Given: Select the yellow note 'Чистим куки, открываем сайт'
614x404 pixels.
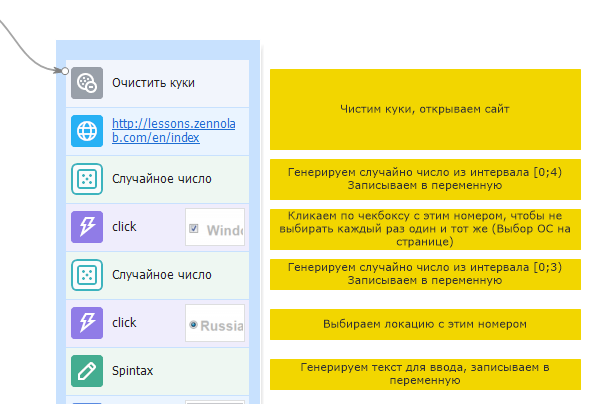Looking at the screenshot, I should 424,109.
